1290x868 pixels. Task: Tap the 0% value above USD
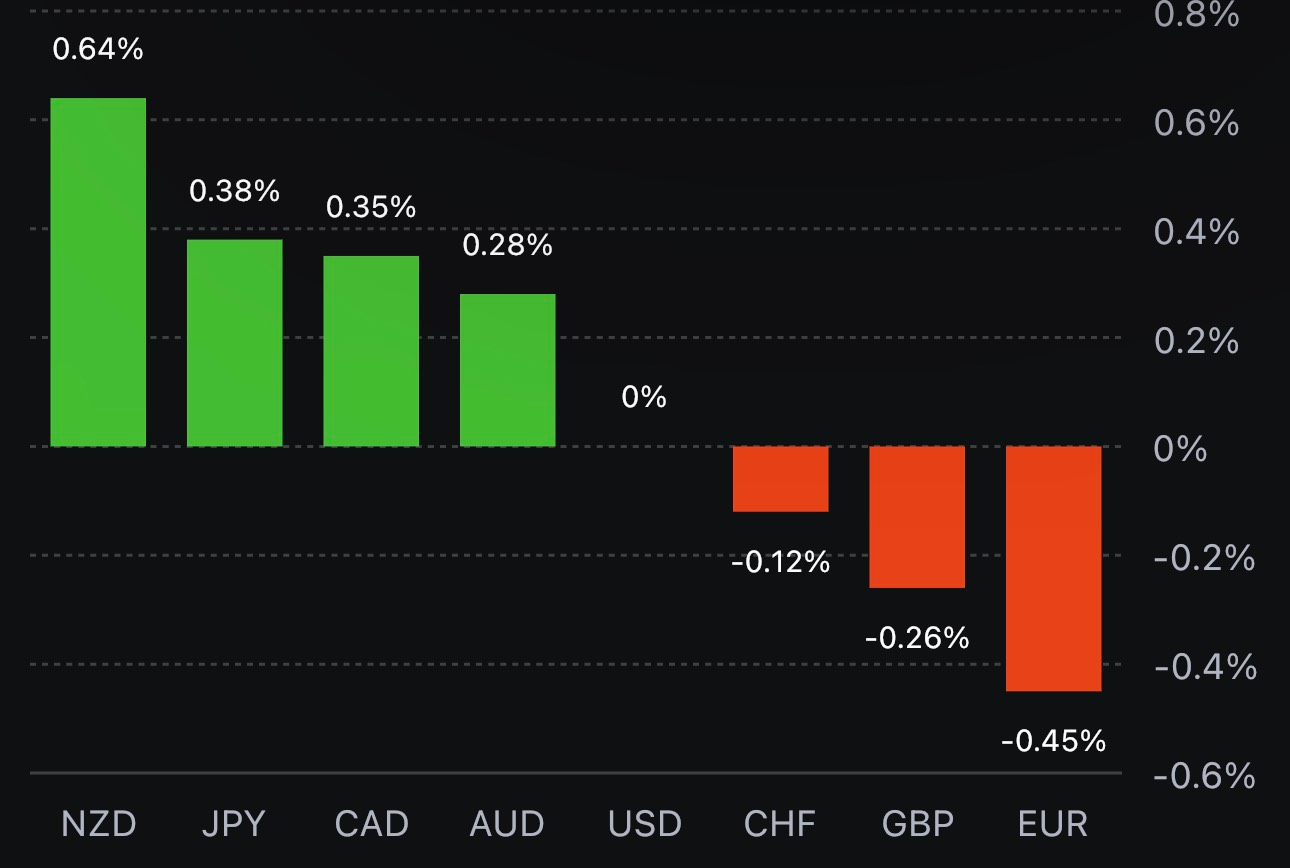644,397
